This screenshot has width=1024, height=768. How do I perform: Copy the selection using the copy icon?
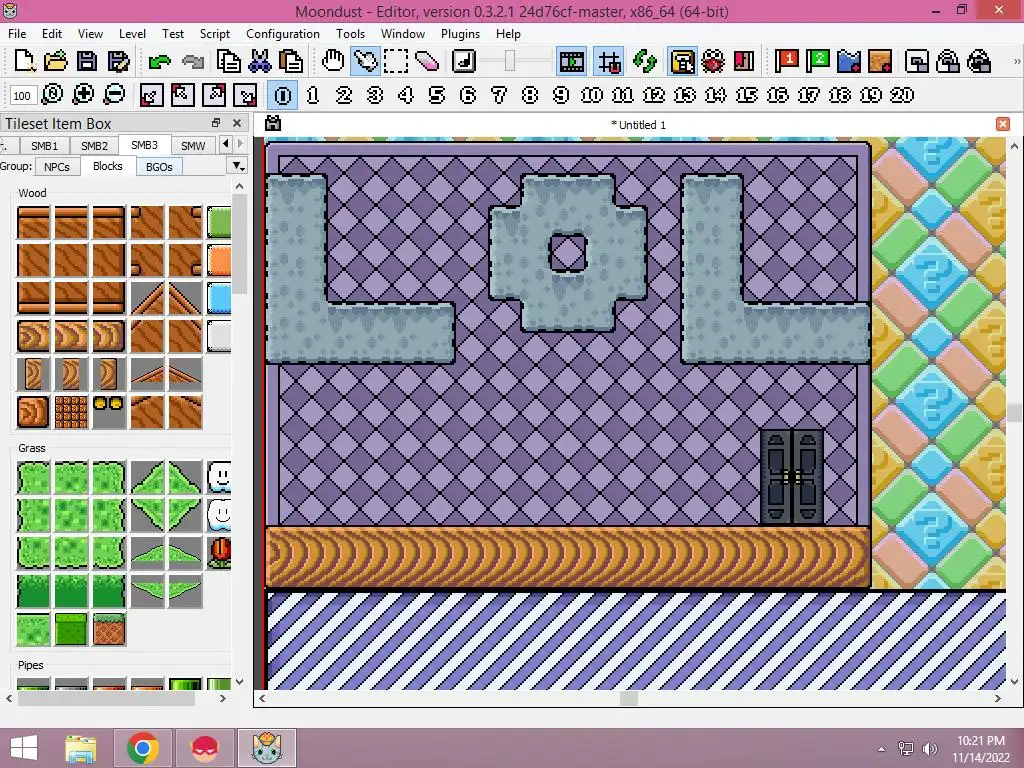(x=229, y=61)
